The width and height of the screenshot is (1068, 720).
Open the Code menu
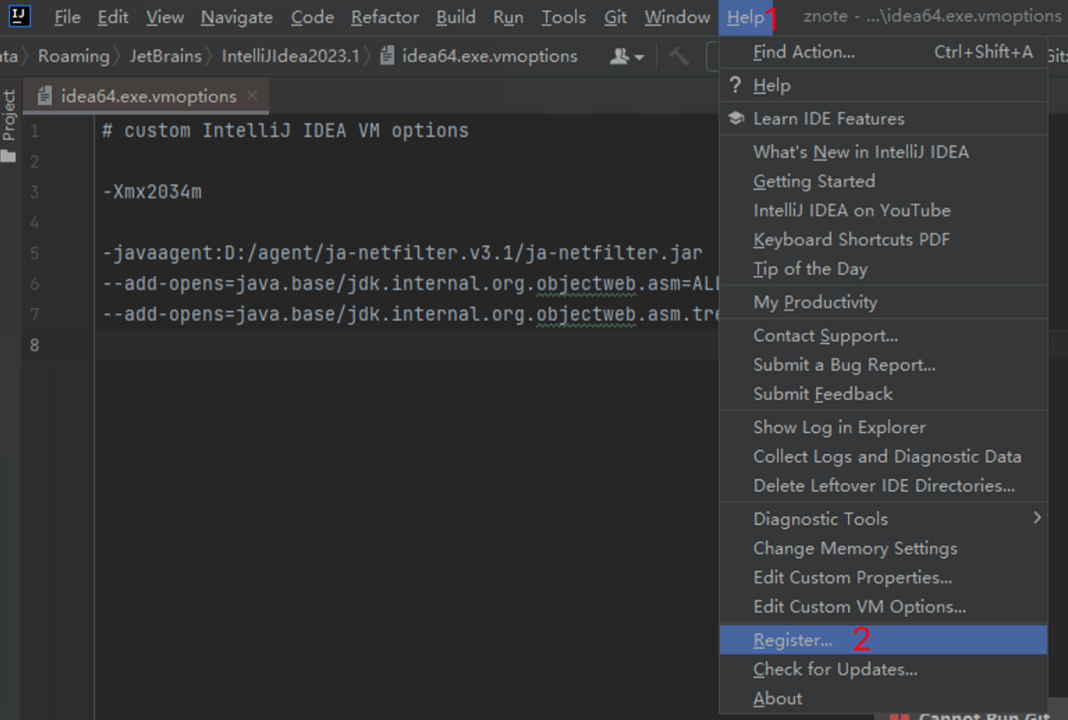point(312,17)
